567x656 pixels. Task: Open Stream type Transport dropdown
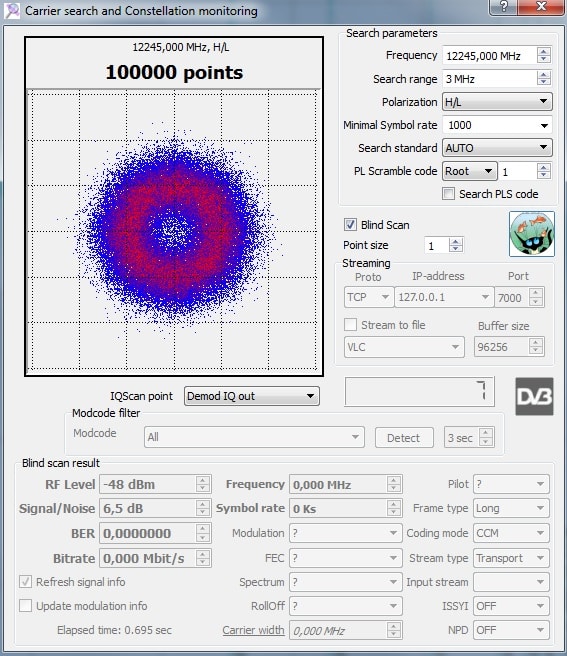tap(511, 558)
